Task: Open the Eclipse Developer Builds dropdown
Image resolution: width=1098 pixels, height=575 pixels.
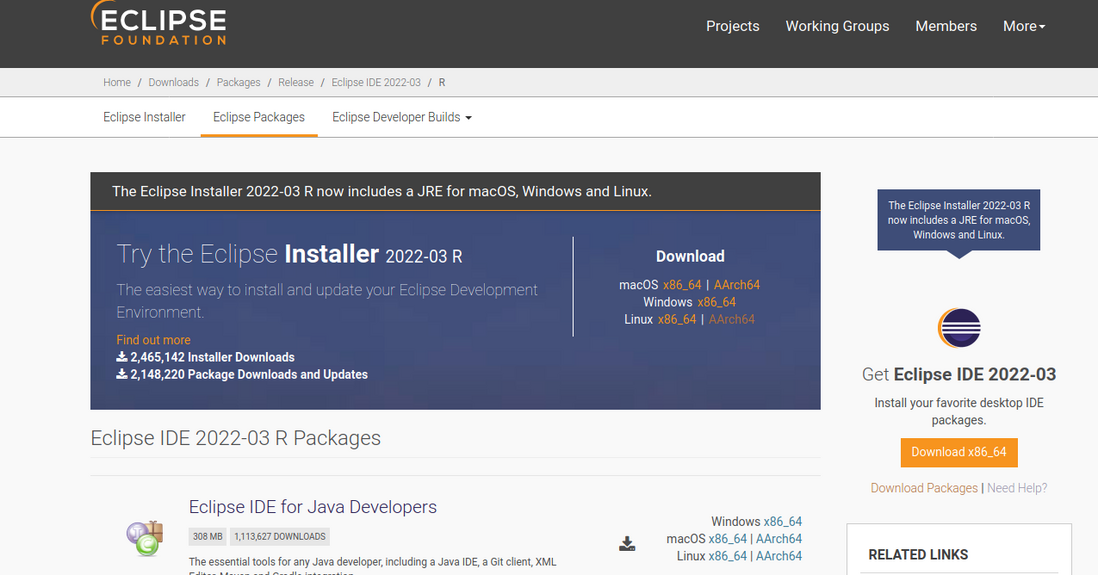Action: pyautogui.click(x=401, y=117)
